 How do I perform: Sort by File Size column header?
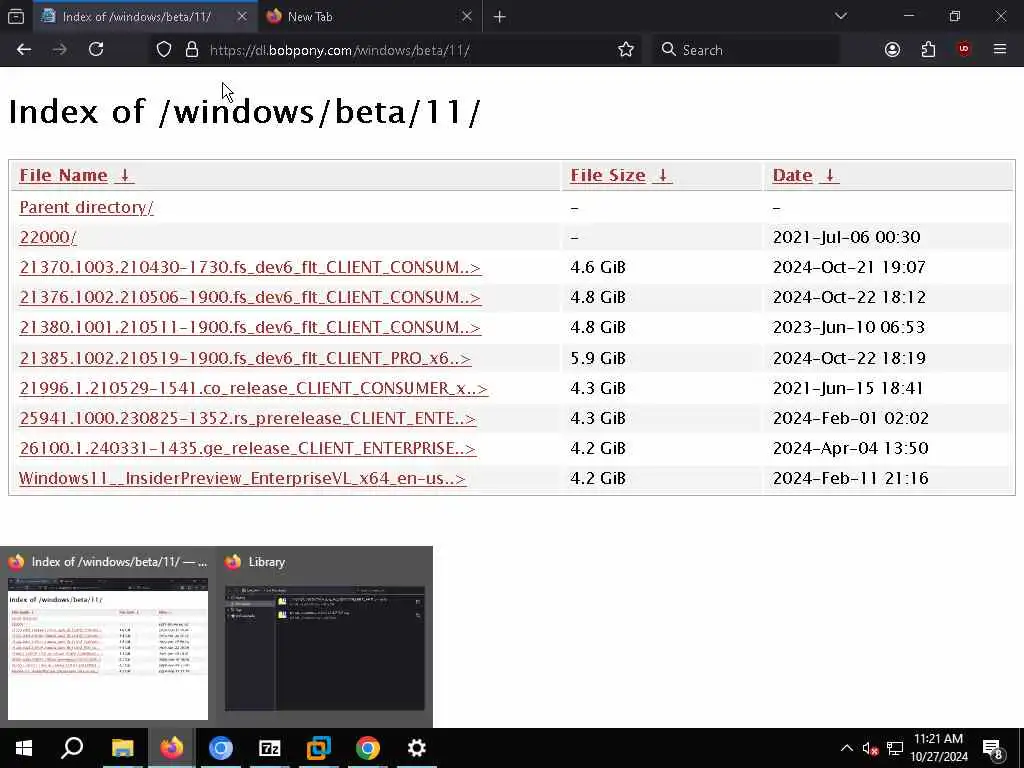[608, 175]
